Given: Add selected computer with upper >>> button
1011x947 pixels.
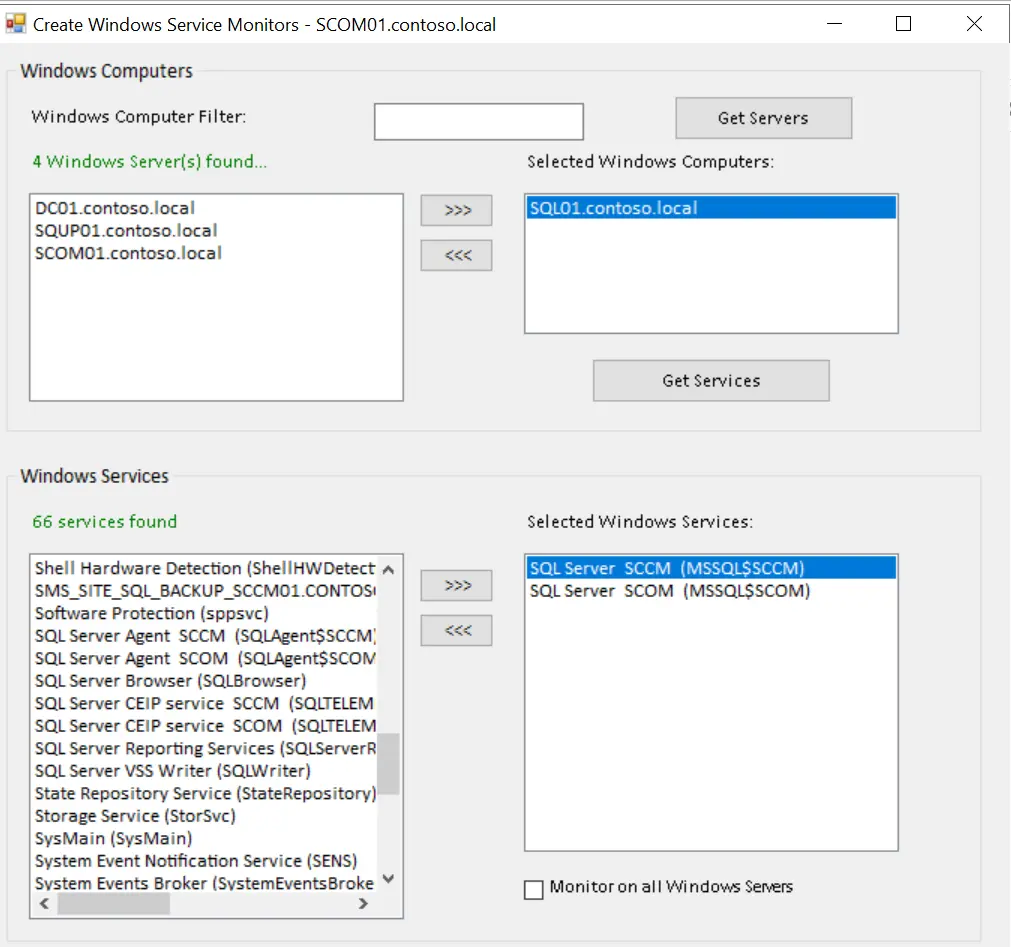Looking at the screenshot, I should point(456,211).
